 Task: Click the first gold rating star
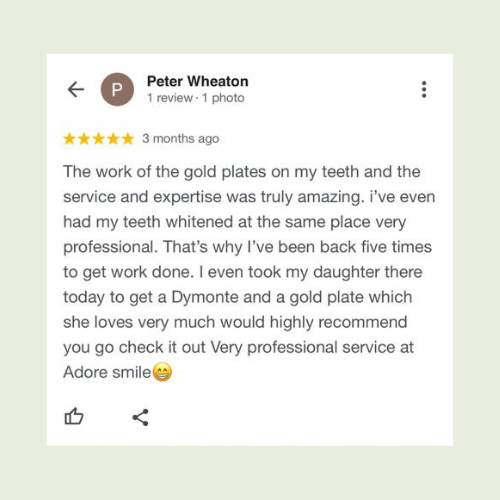70,139
